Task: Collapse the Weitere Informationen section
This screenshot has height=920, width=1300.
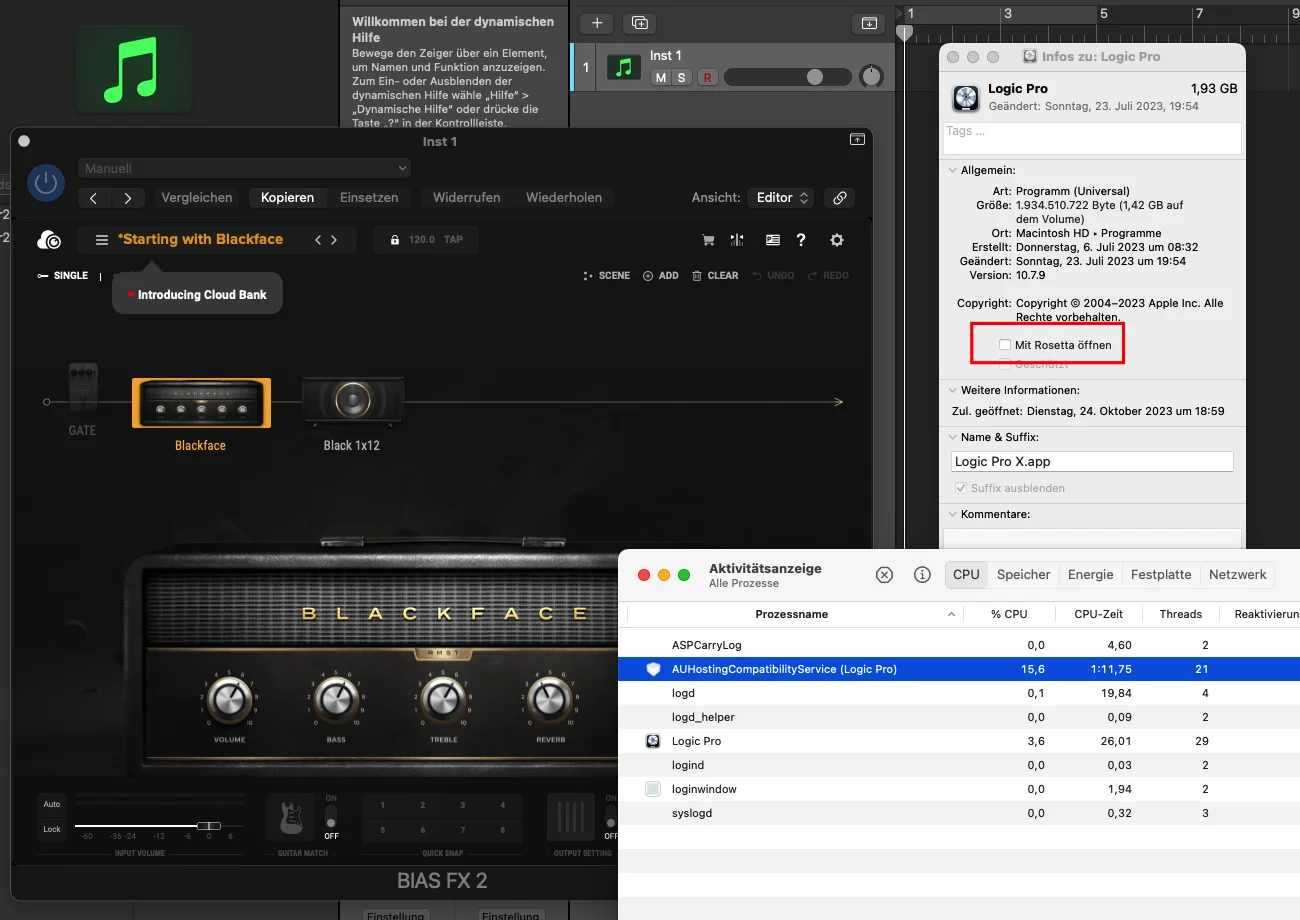Action: tap(952, 390)
